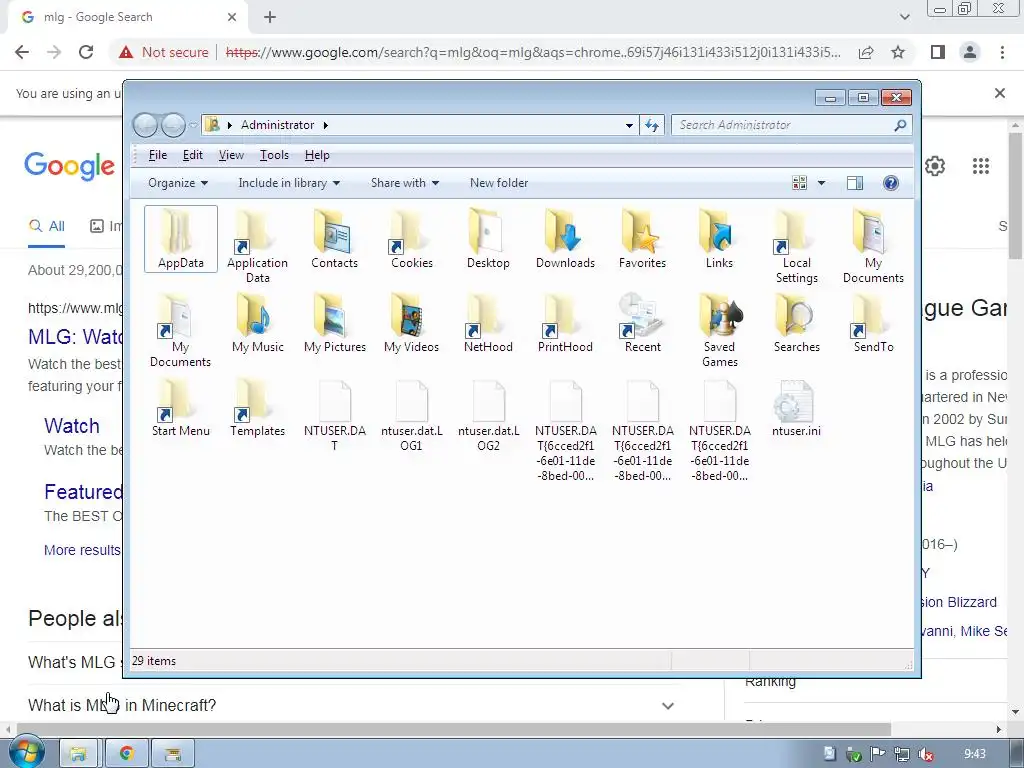
Task: Open the Edit menu
Action: (x=193, y=155)
